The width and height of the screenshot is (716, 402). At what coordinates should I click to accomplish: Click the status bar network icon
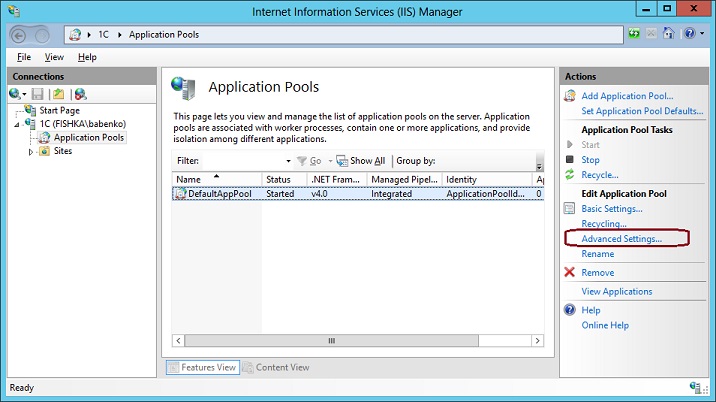(697, 388)
